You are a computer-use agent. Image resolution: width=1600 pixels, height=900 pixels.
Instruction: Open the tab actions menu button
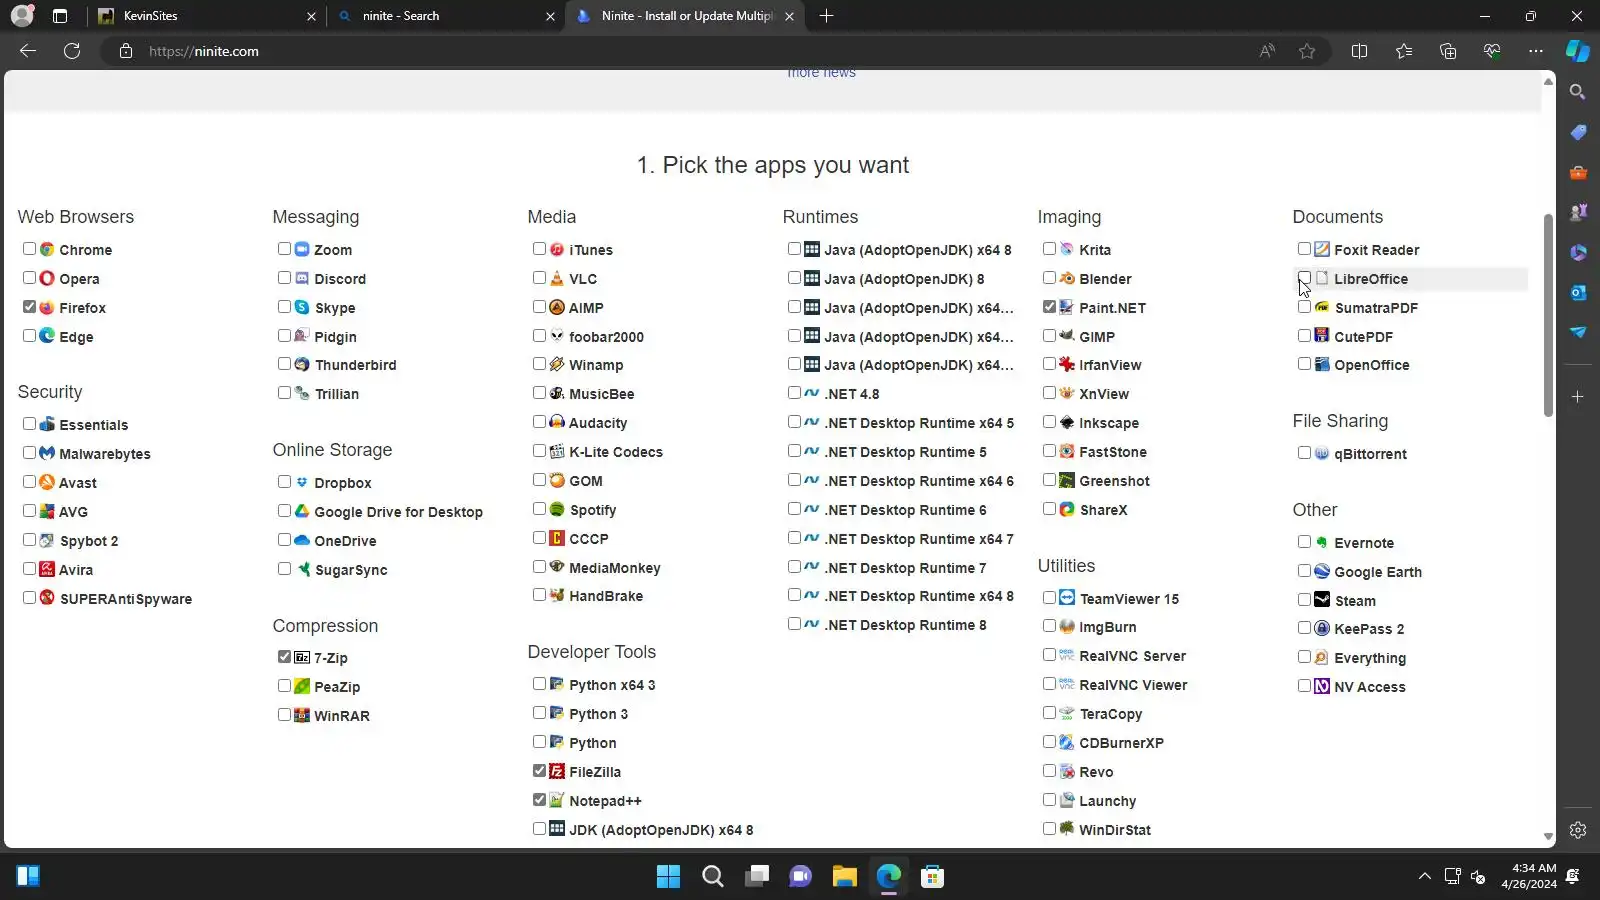click(60, 16)
